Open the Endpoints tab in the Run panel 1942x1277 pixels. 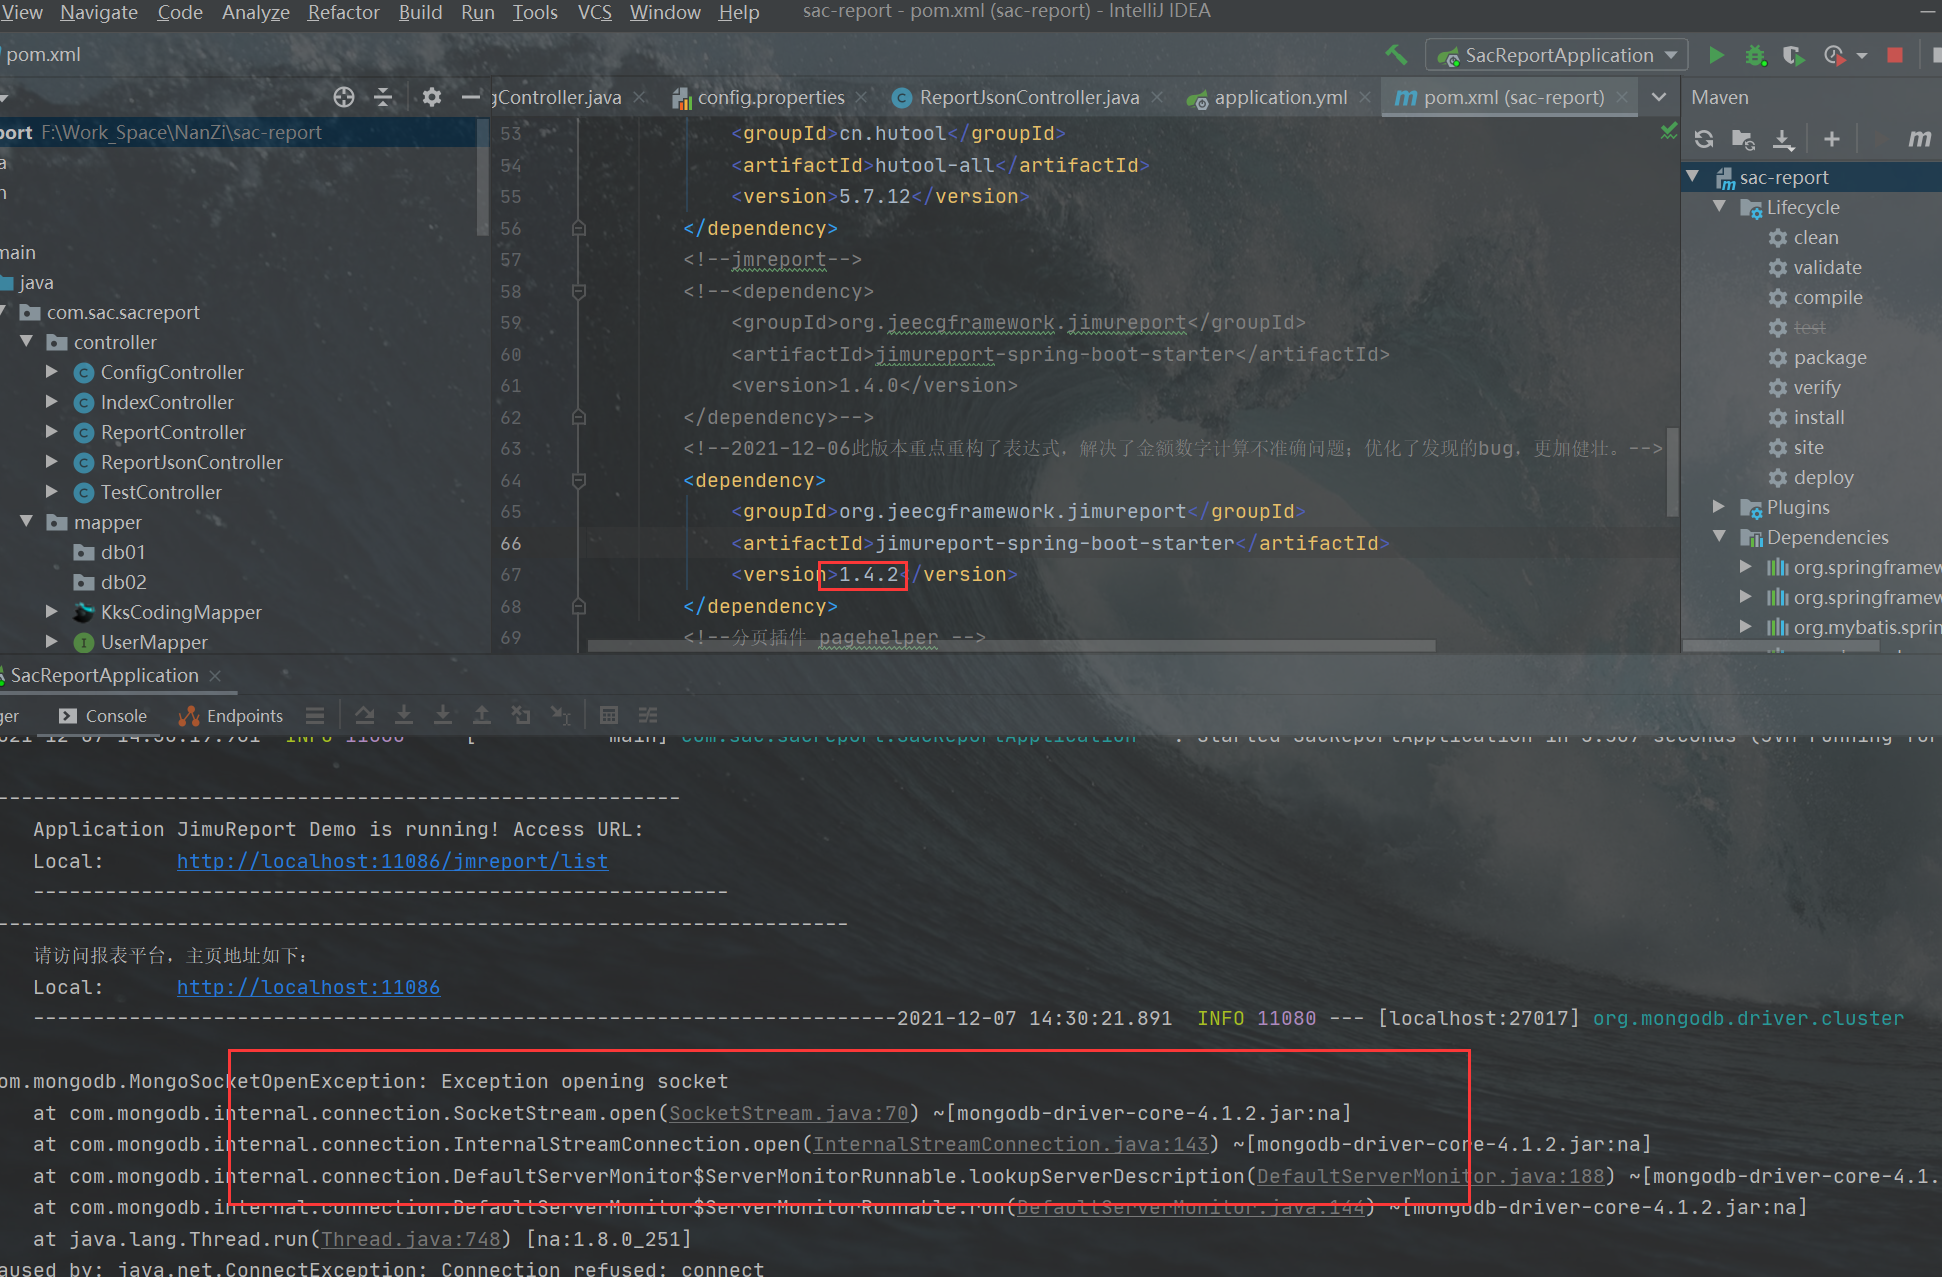231,716
